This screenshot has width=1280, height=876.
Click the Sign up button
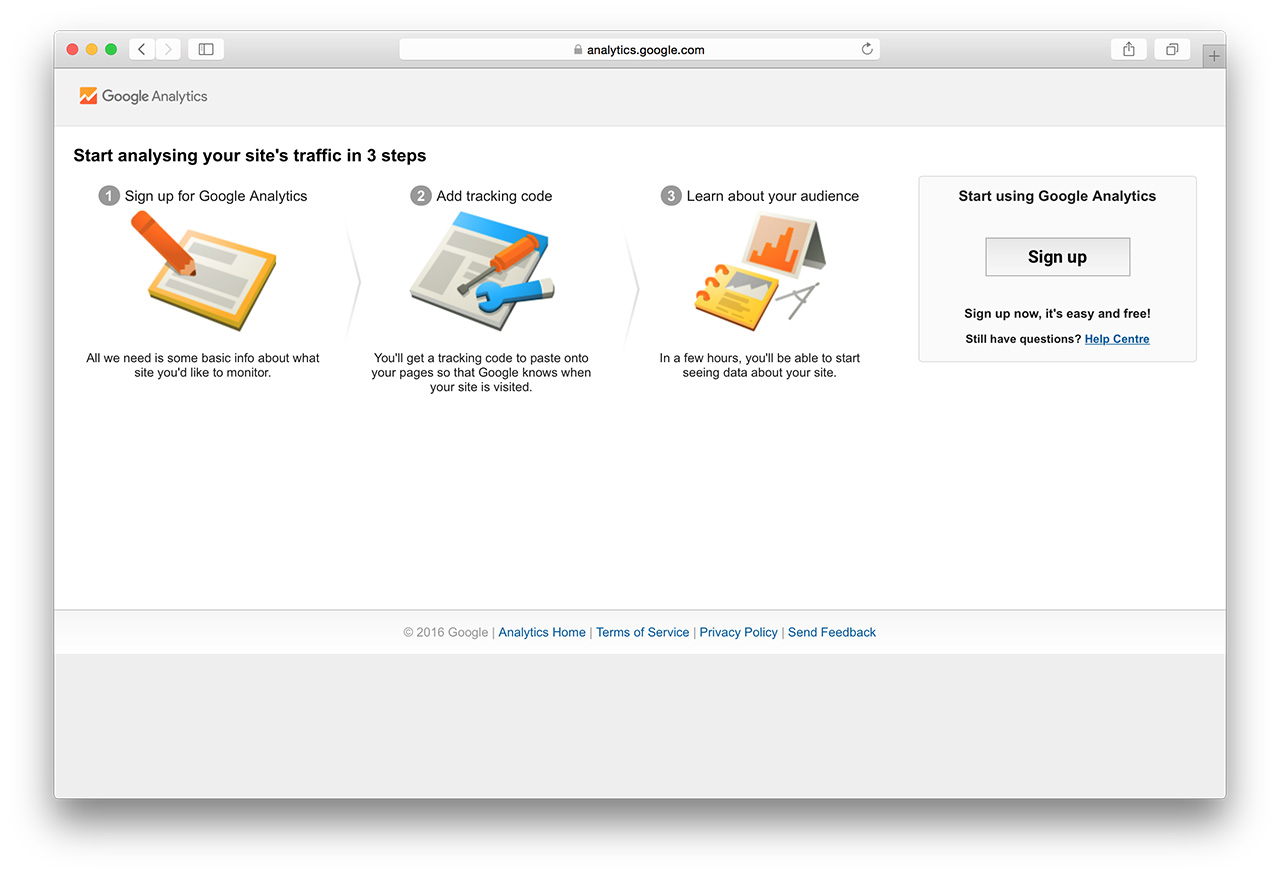[1057, 257]
